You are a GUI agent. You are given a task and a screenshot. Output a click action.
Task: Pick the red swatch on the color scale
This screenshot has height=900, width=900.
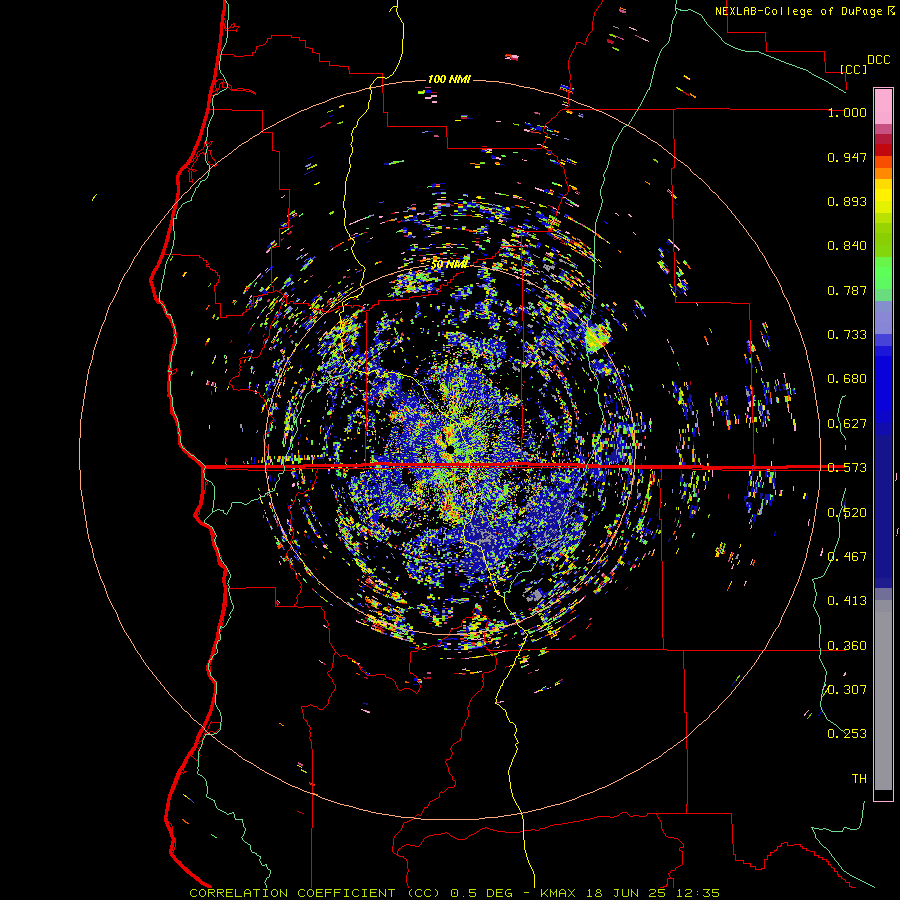coord(883,150)
